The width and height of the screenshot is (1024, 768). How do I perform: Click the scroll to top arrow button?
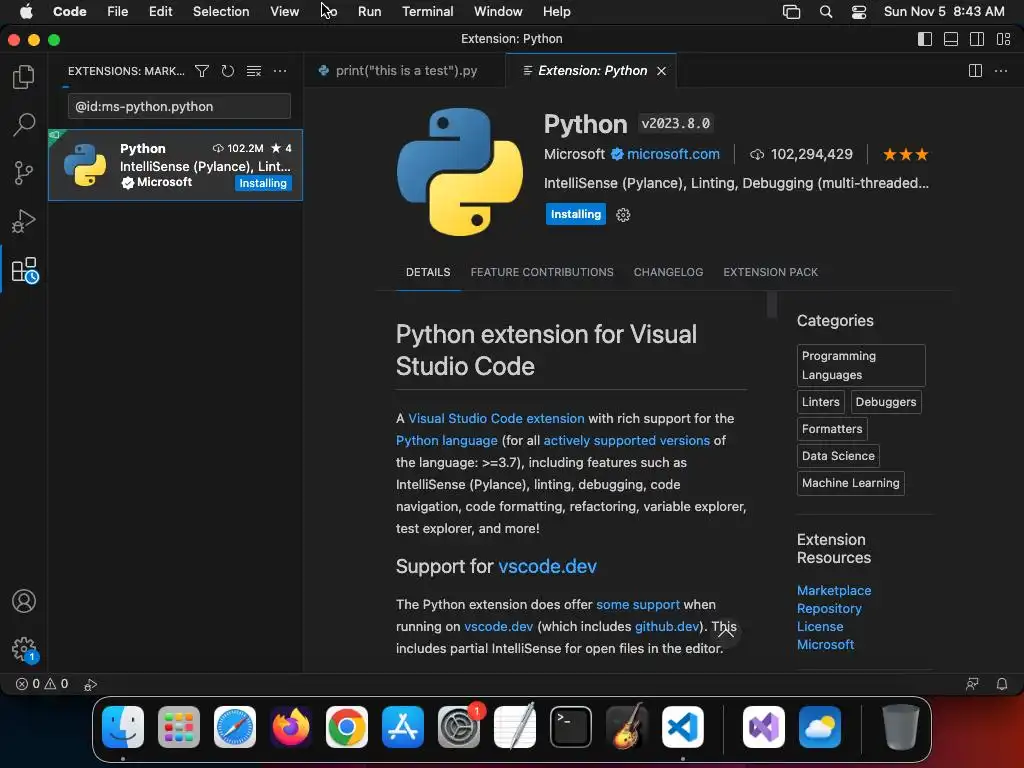click(725, 631)
